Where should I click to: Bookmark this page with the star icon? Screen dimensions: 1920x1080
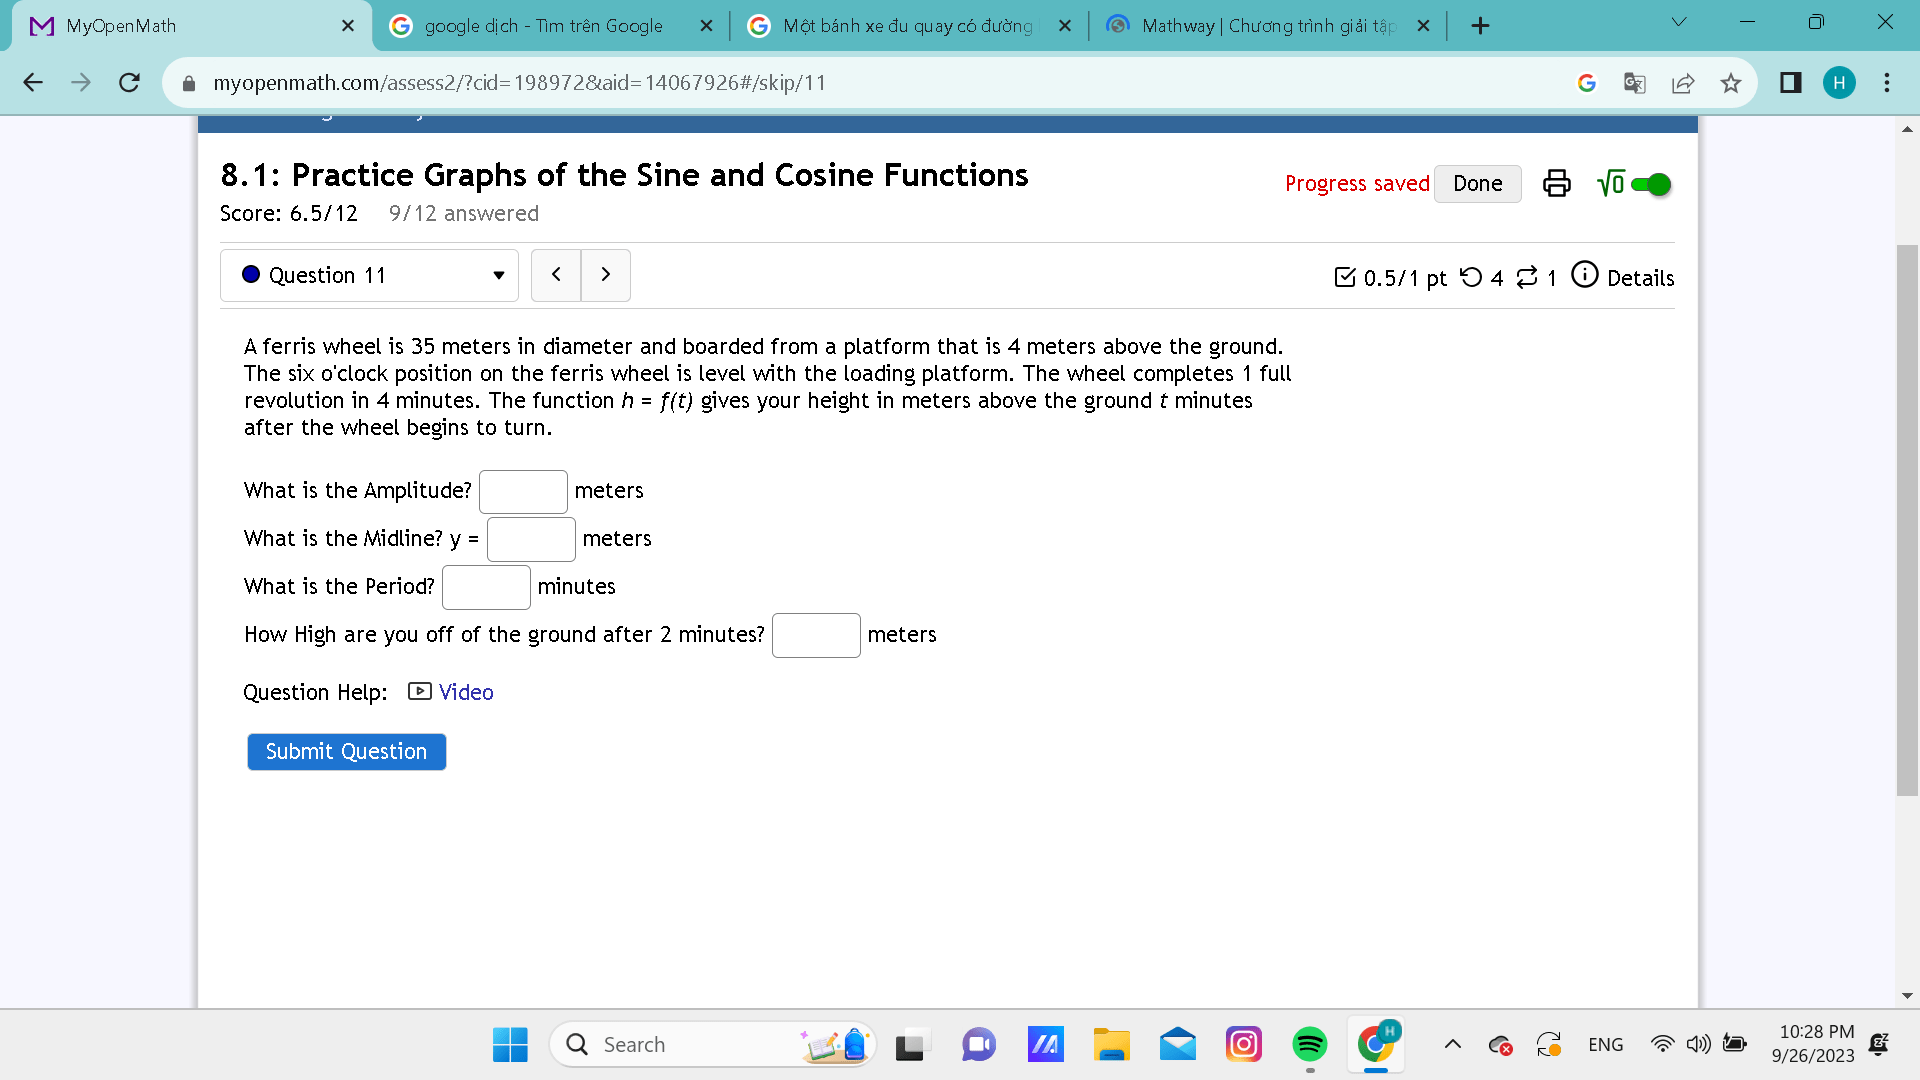pos(1731,83)
